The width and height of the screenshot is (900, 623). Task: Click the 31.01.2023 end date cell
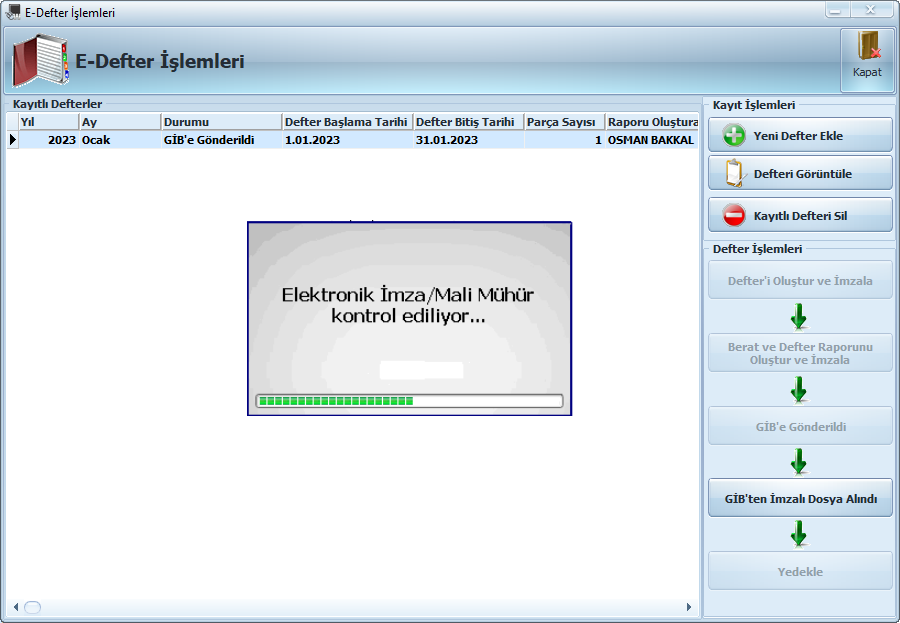coord(468,140)
